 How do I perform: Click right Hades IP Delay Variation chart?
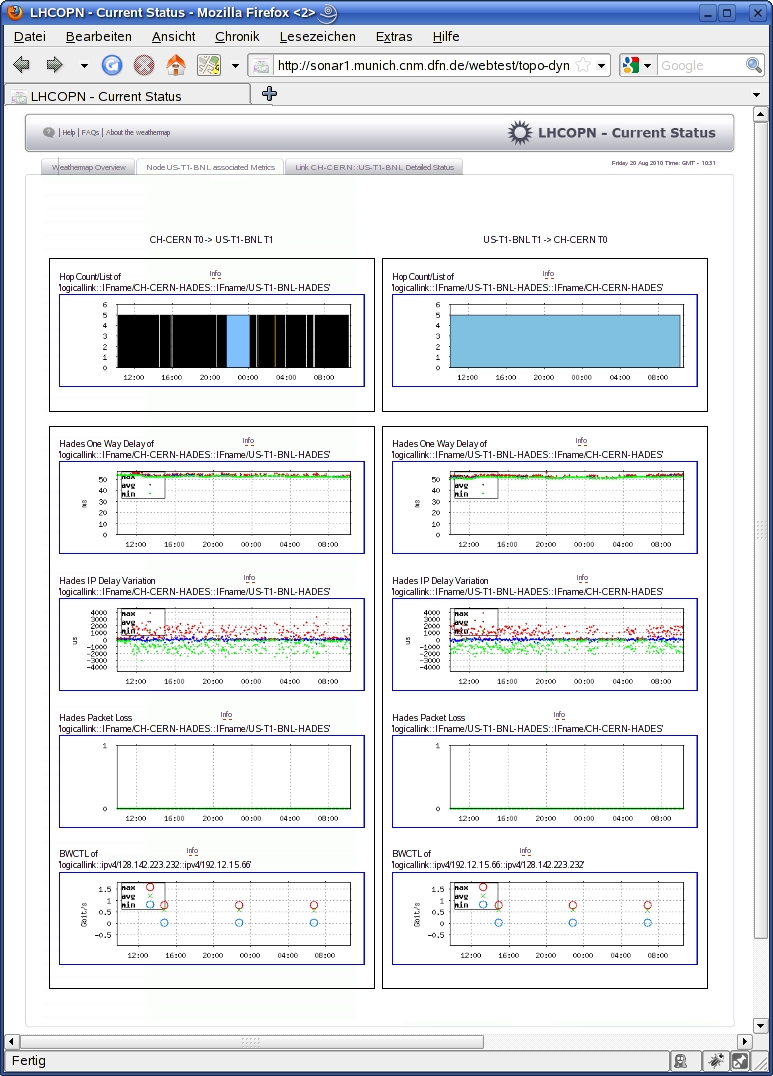point(544,644)
